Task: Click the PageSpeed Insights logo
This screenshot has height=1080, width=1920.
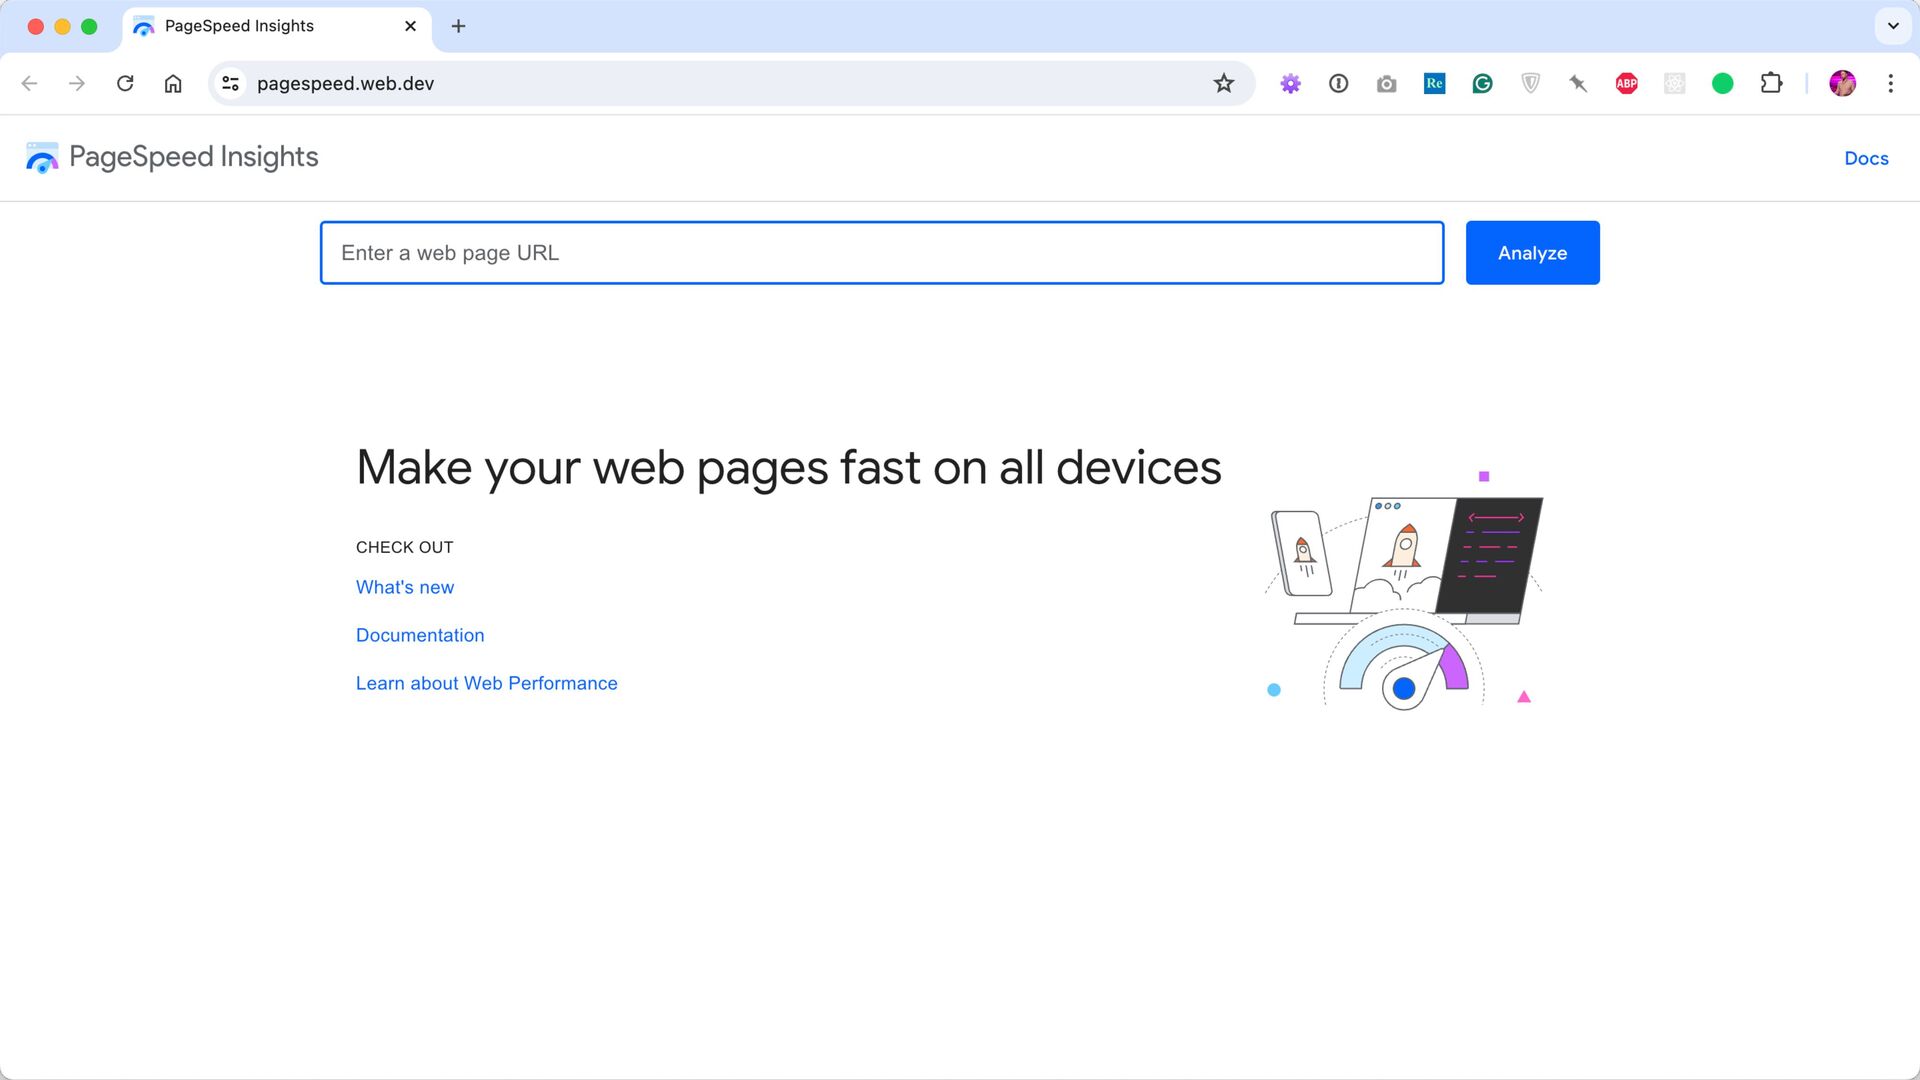Action: pos(42,157)
